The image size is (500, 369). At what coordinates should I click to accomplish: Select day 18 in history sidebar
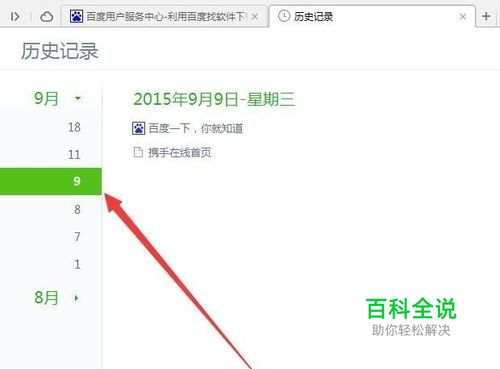(74, 127)
